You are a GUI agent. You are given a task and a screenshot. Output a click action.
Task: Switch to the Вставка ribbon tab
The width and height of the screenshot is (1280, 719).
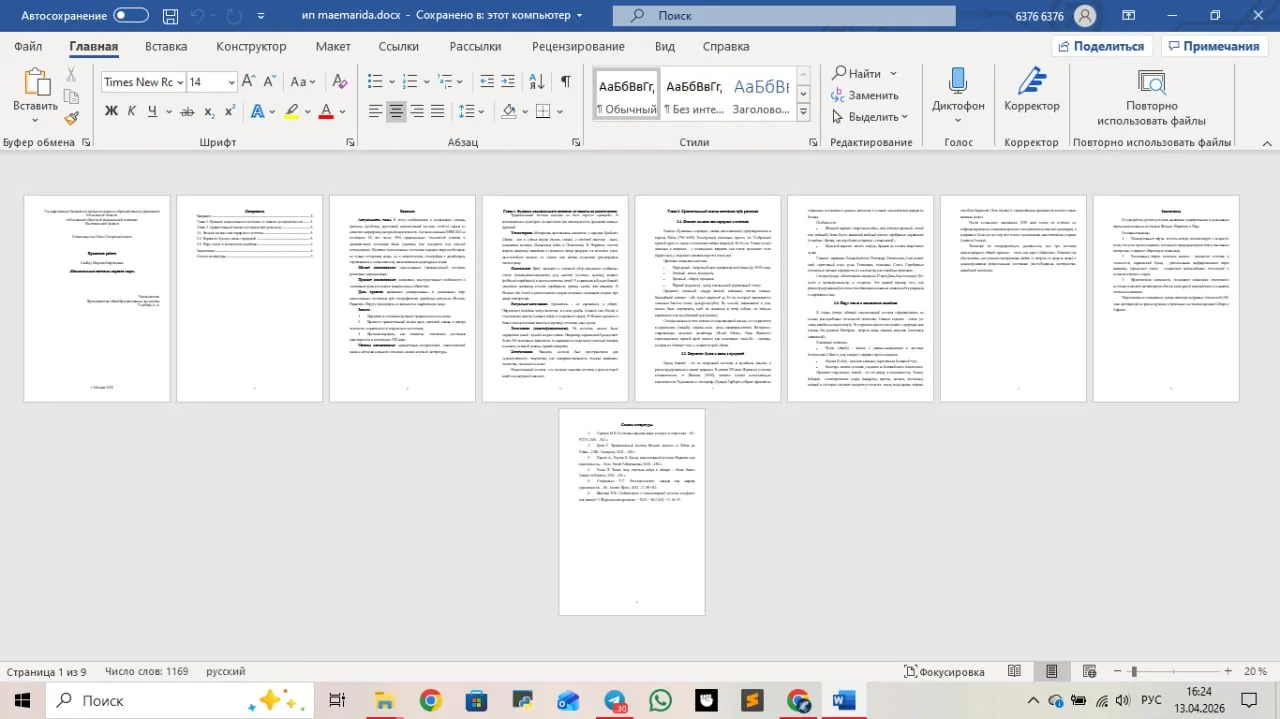(x=166, y=46)
